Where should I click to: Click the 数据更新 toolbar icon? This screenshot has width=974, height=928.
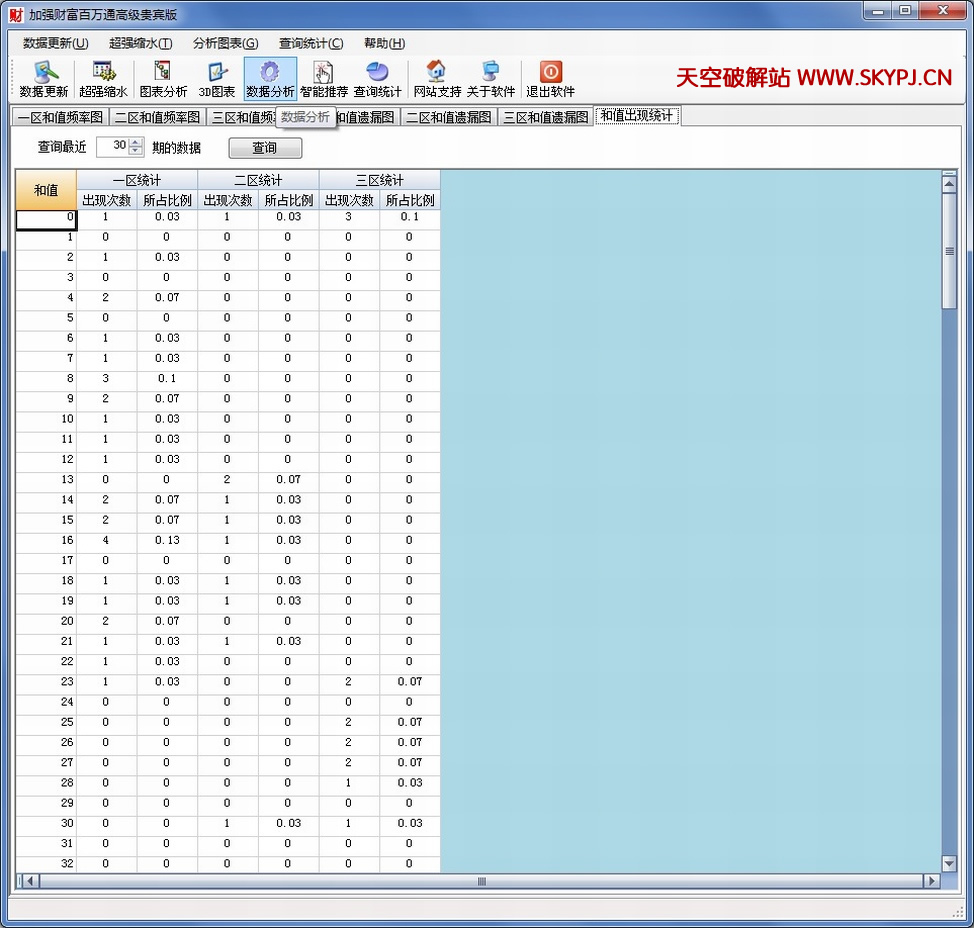click(44, 79)
